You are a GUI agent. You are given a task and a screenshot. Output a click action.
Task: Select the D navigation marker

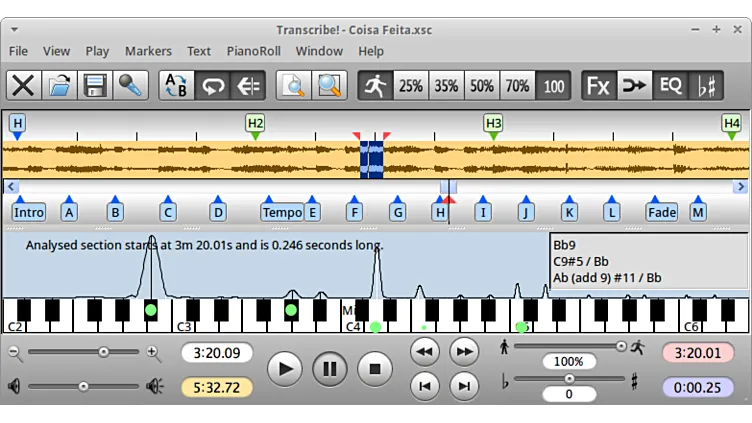pos(218,212)
